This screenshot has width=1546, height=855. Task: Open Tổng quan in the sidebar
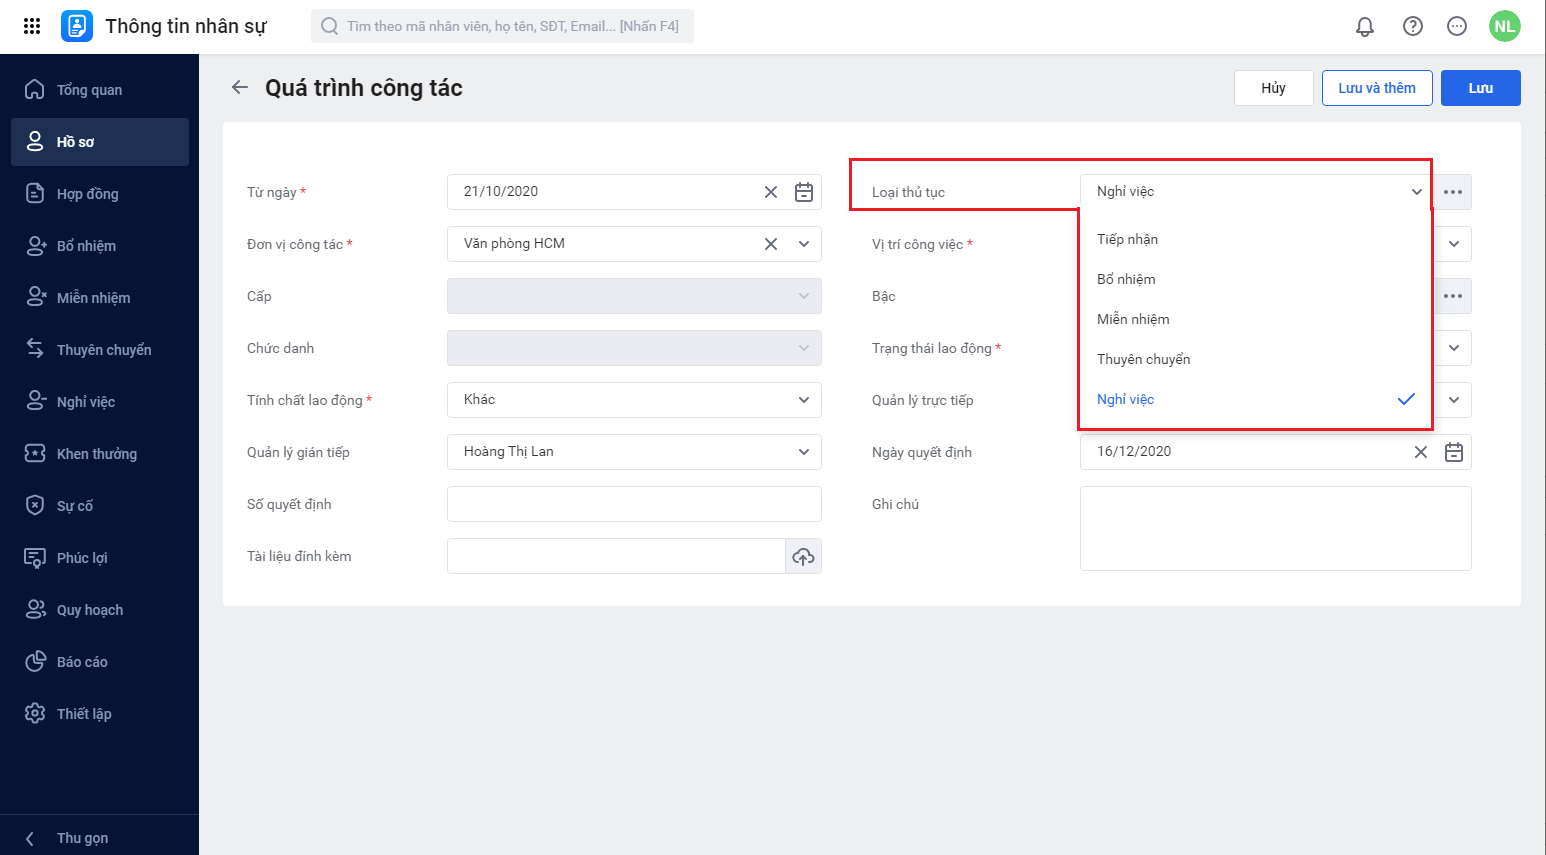pyautogui.click(x=100, y=90)
